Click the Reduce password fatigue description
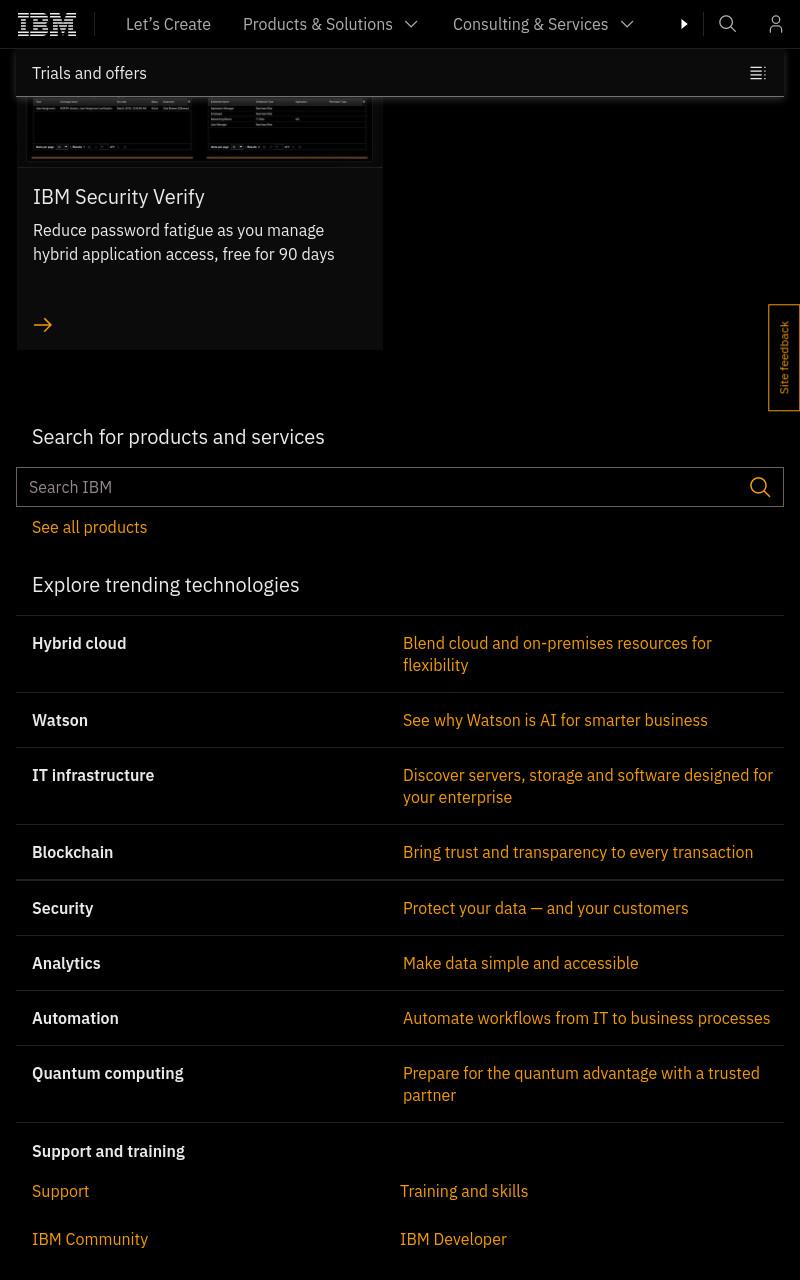The width and height of the screenshot is (800, 1280). (x=184, y=242)
